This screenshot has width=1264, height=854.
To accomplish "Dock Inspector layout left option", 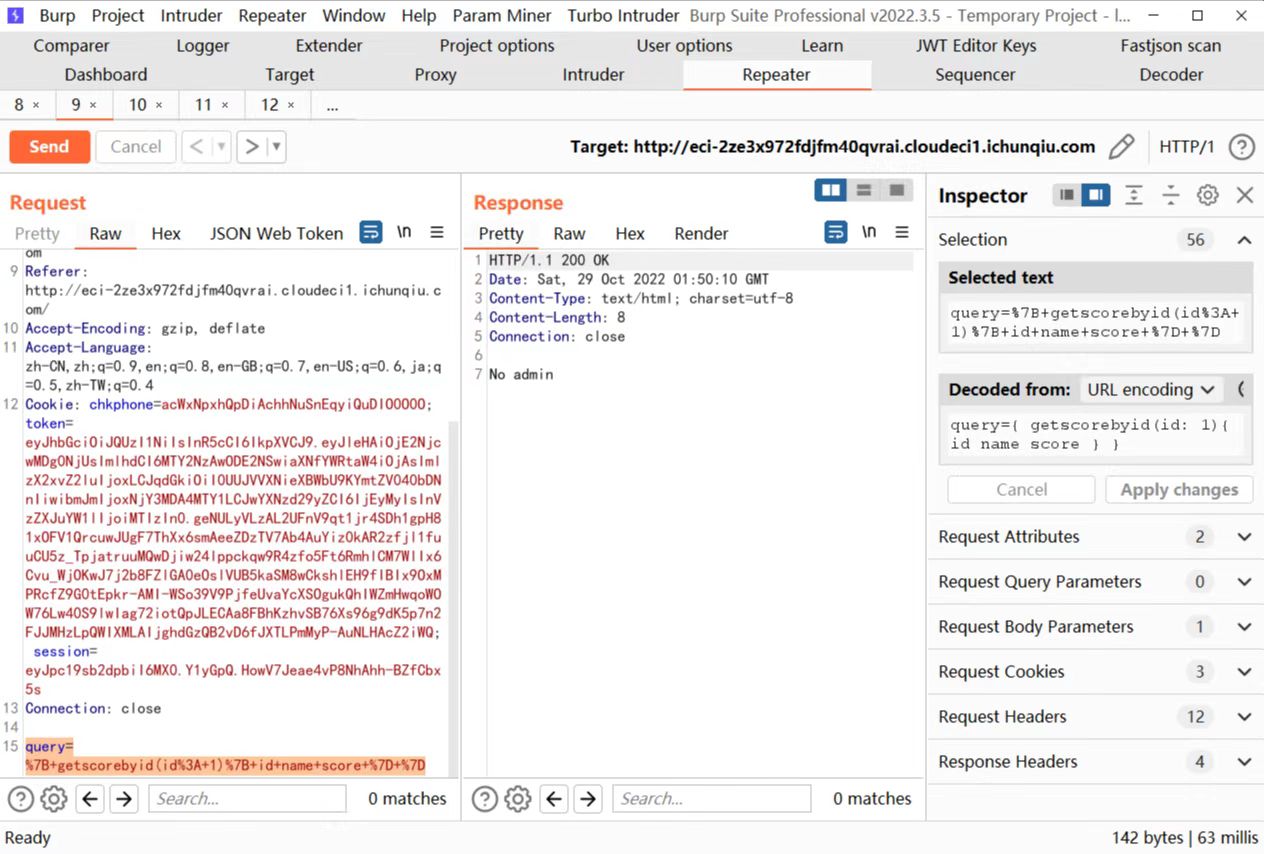I will click(1067, 195).
